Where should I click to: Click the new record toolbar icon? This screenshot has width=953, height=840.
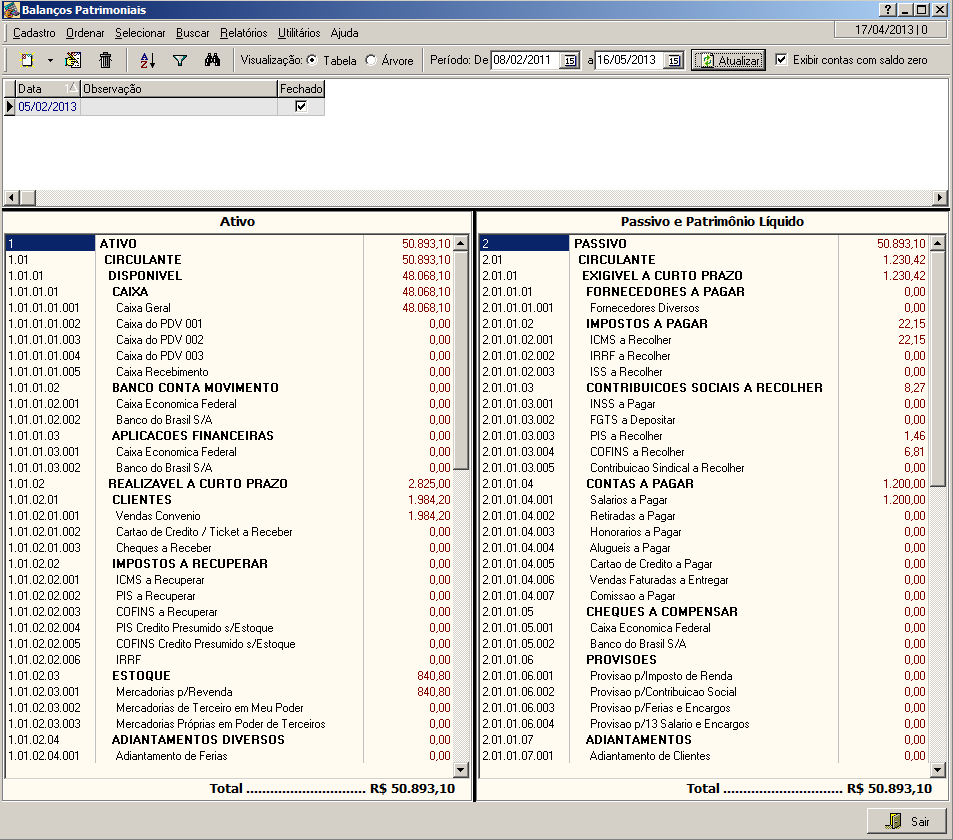(x=27, y=60)
